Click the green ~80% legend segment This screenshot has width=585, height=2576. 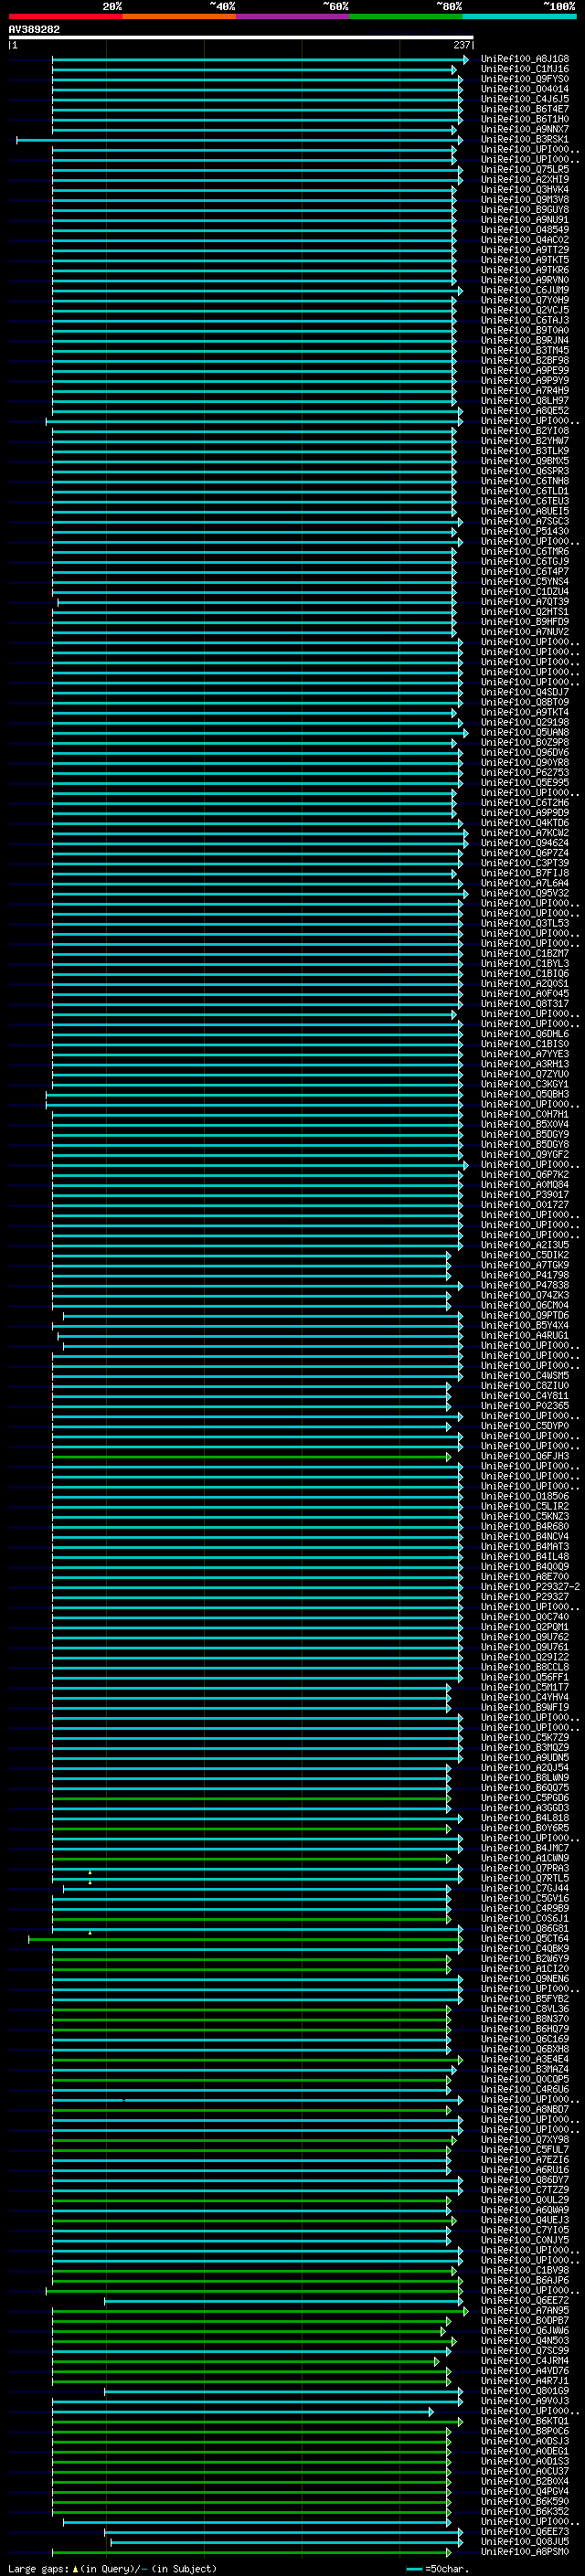click(x=406, y=16)
